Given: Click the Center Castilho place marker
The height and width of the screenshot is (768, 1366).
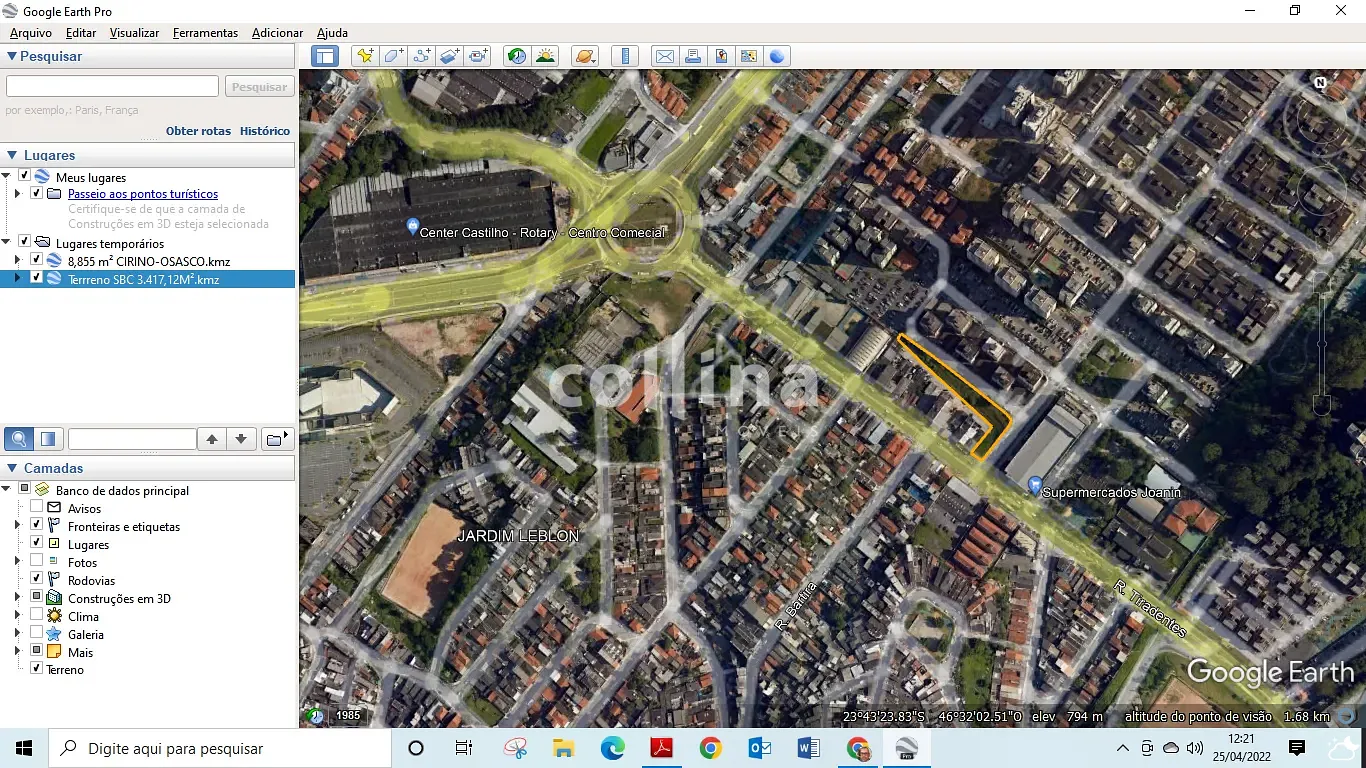Looking at the screenshot, I should (x=413, y=227).
